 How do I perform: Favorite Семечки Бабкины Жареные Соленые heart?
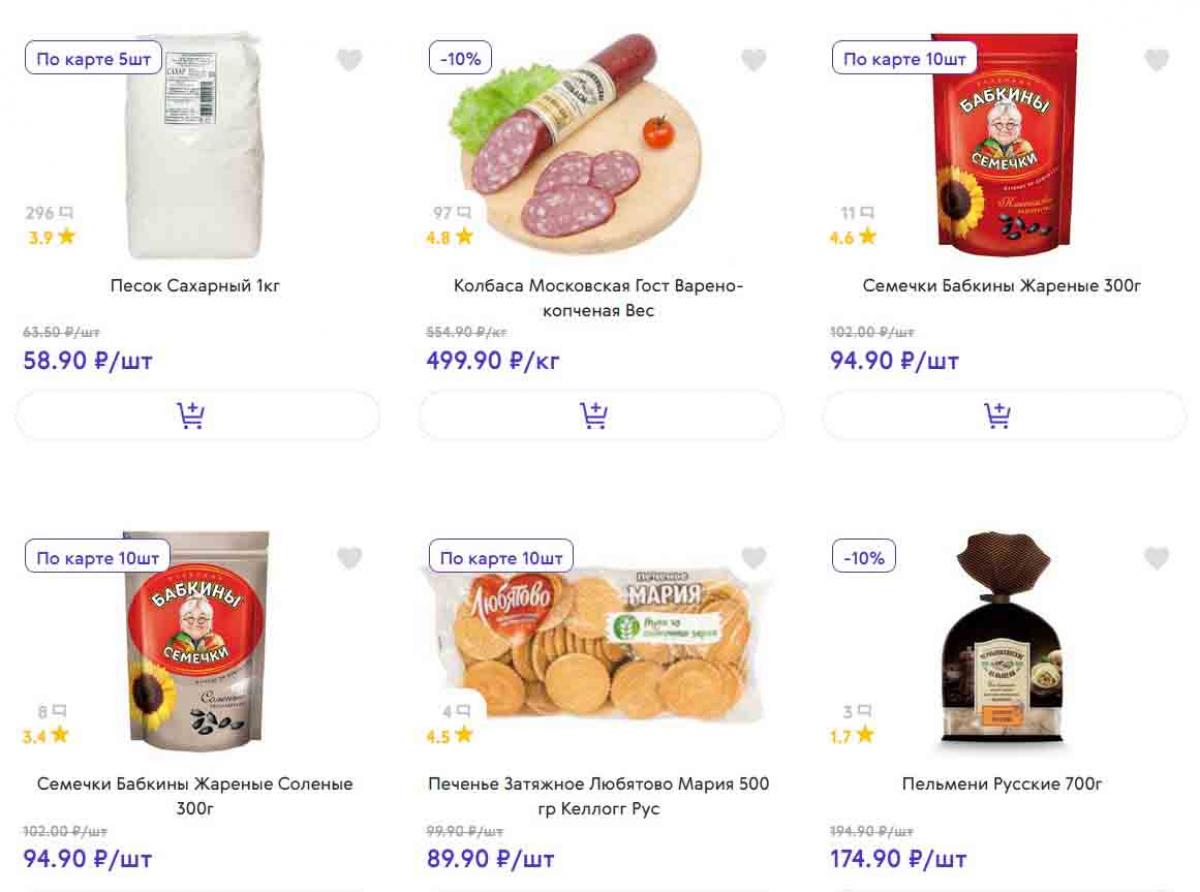[x=349, y=558]
